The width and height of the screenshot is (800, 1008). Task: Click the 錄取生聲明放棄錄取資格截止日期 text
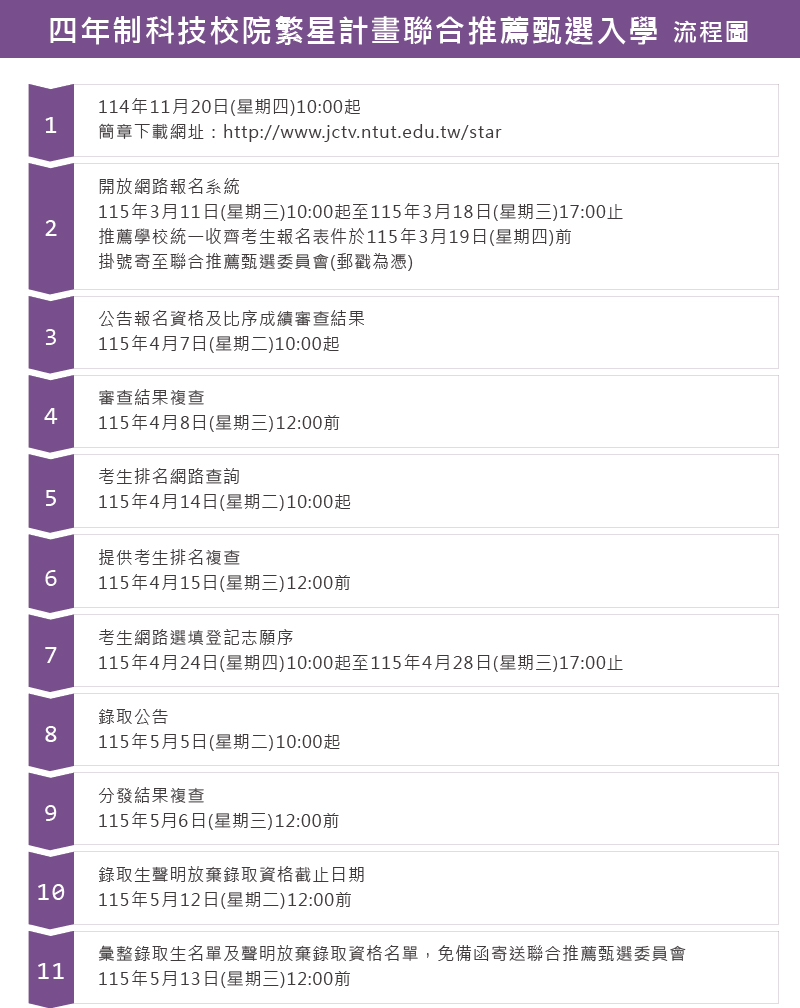(231, 874)
